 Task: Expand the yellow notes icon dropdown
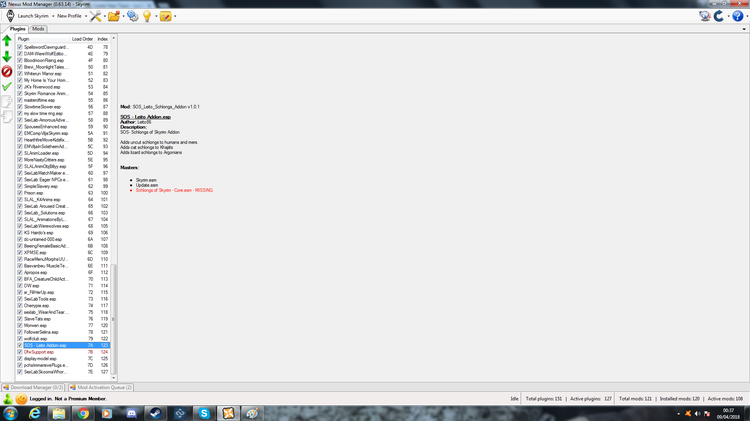click(x=175, y=16)
